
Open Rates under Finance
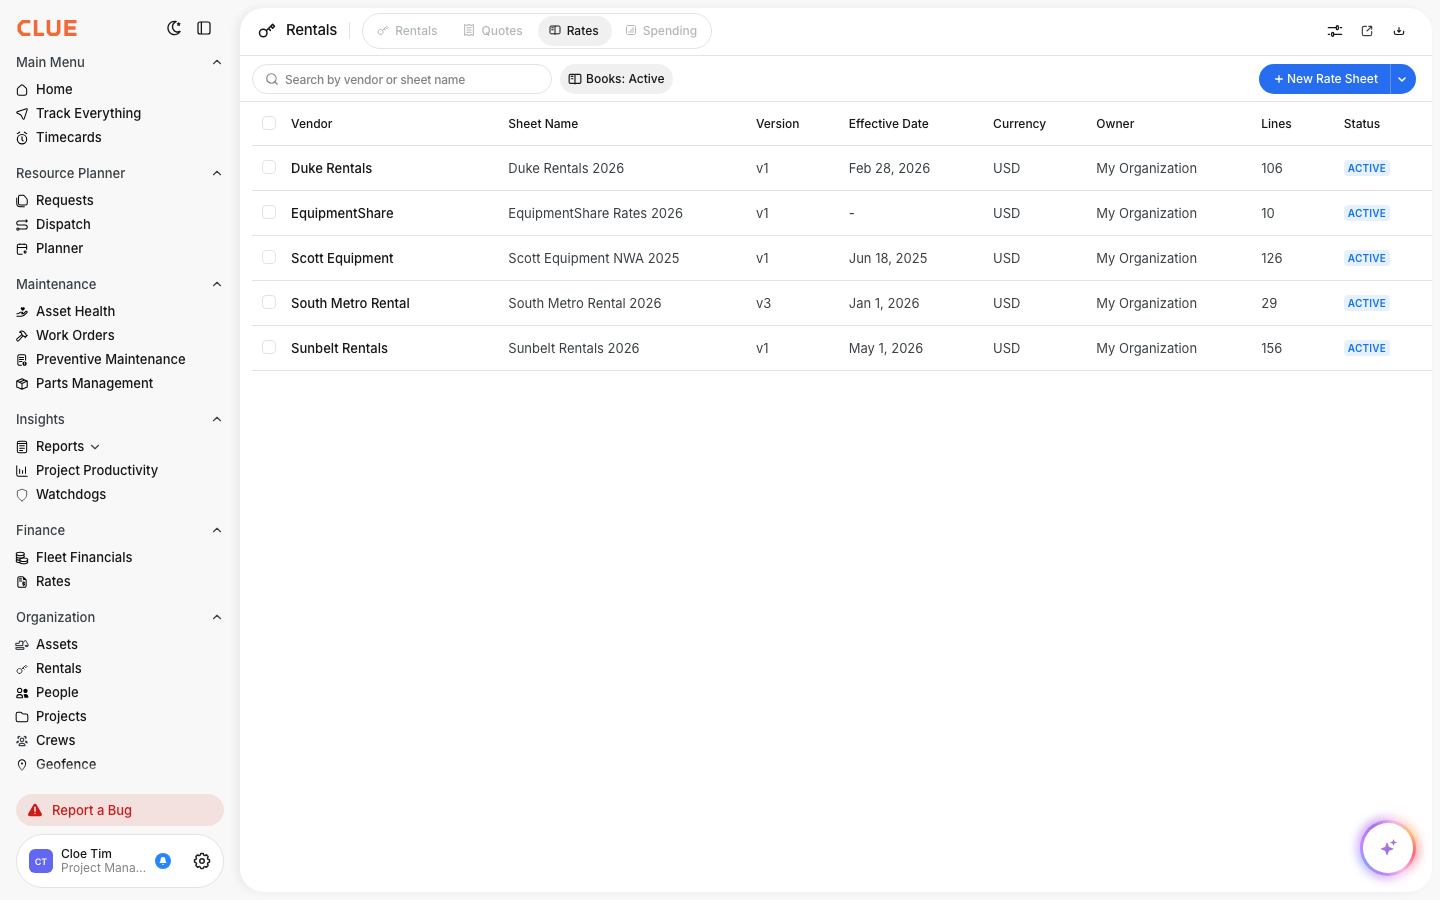click(53, 581)
